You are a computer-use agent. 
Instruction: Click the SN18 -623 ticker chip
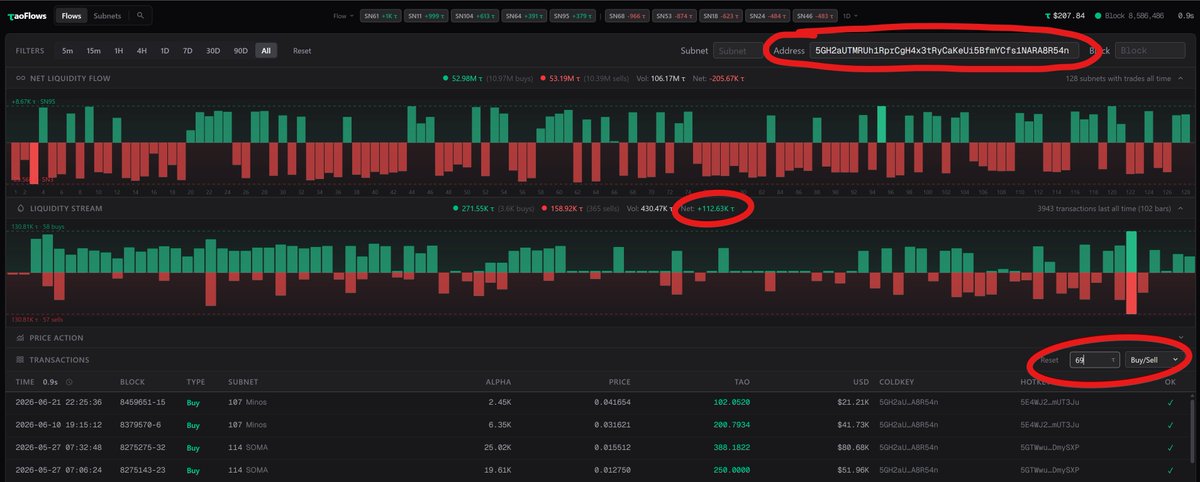[720, 17]
